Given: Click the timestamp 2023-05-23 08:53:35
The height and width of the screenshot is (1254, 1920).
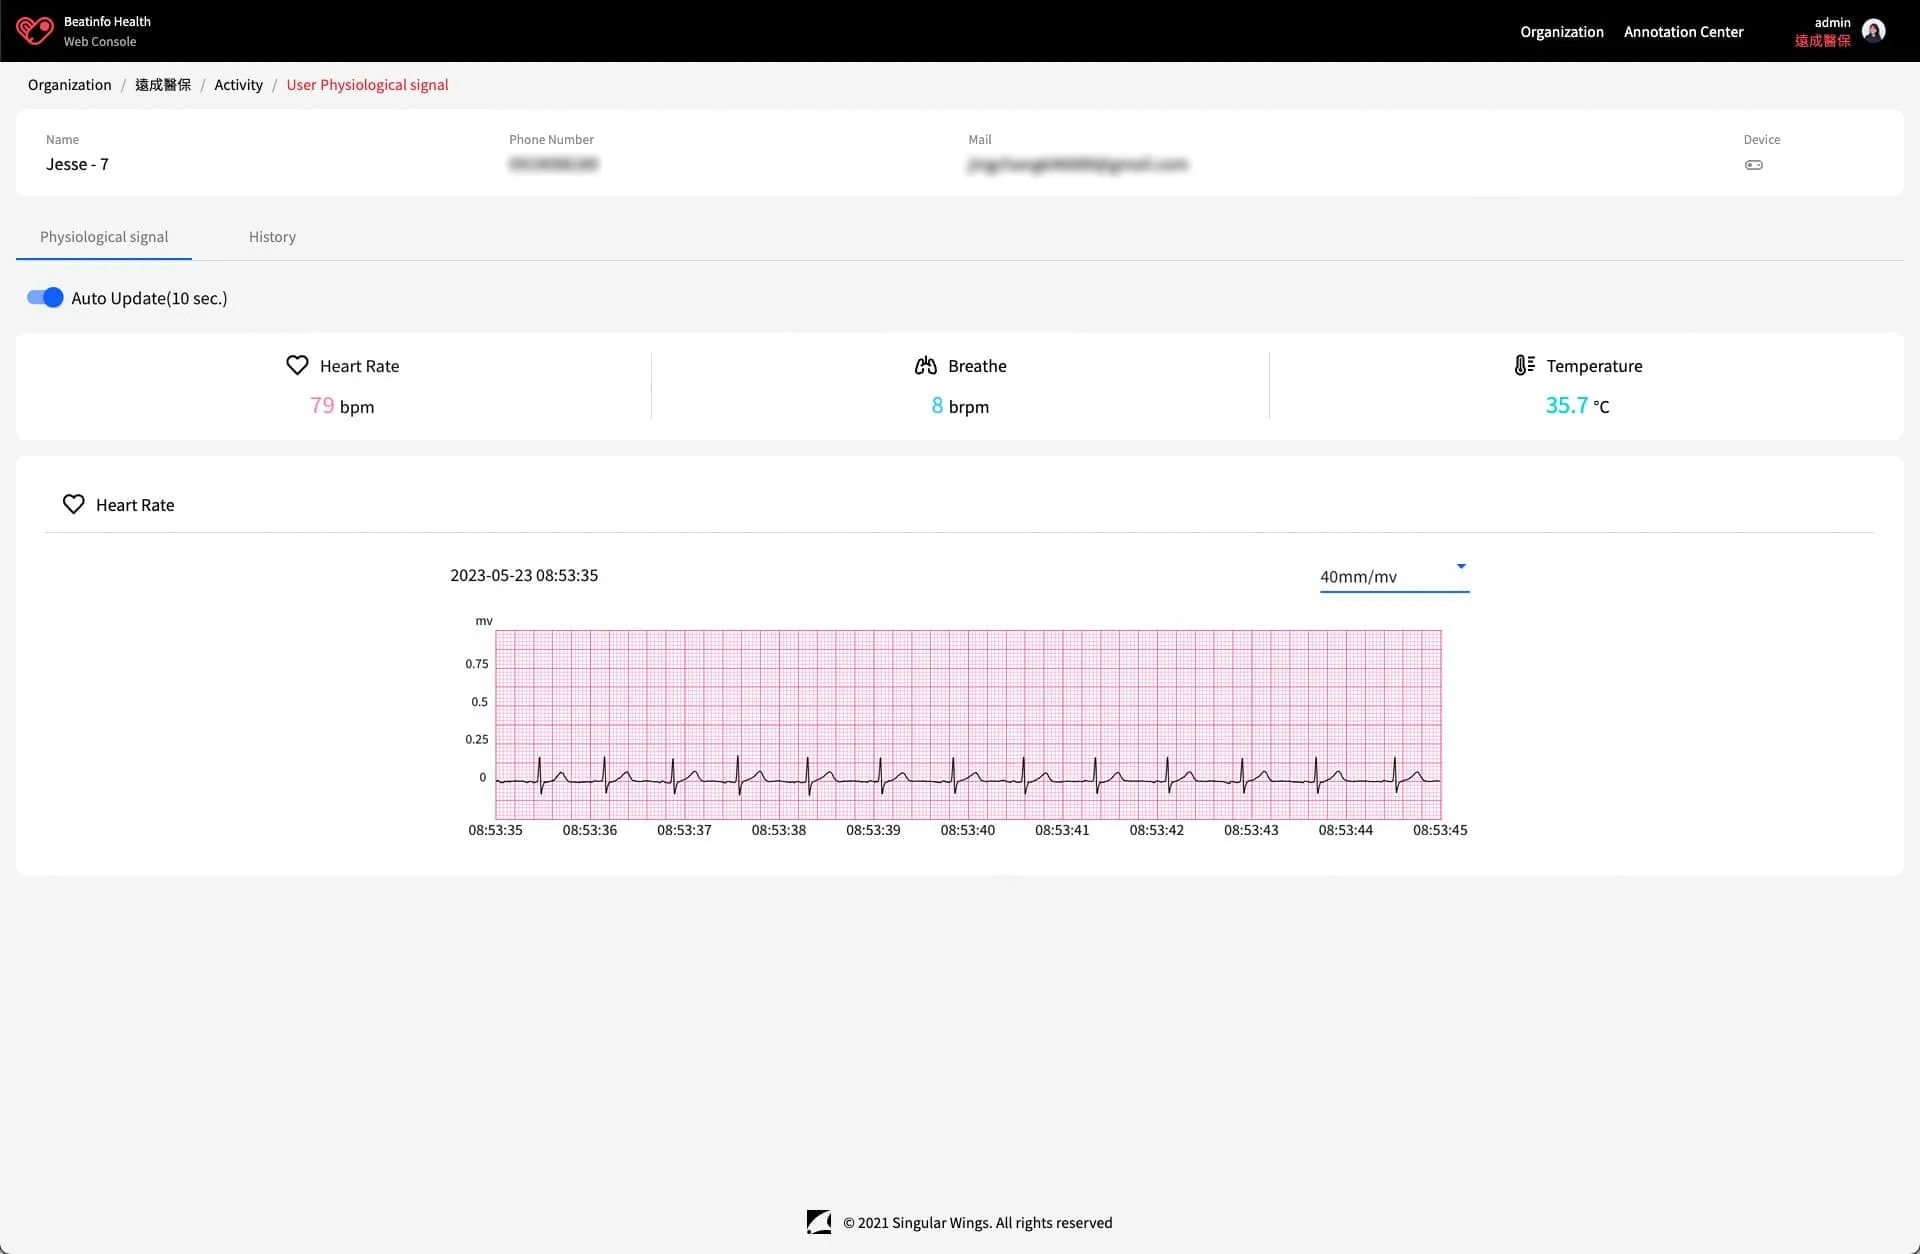Looking at the screenshot, I should point(524,575).
